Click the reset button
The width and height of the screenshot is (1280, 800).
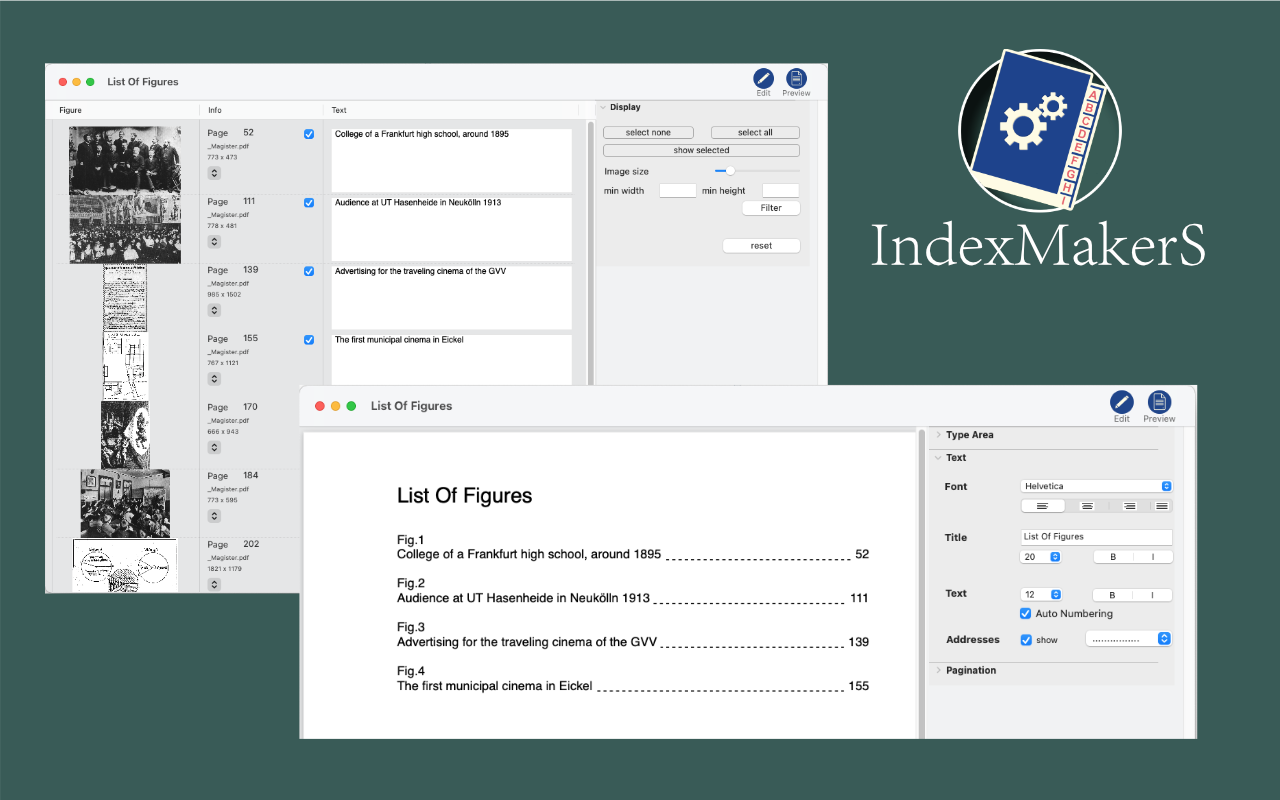click(x=761, y=245)
